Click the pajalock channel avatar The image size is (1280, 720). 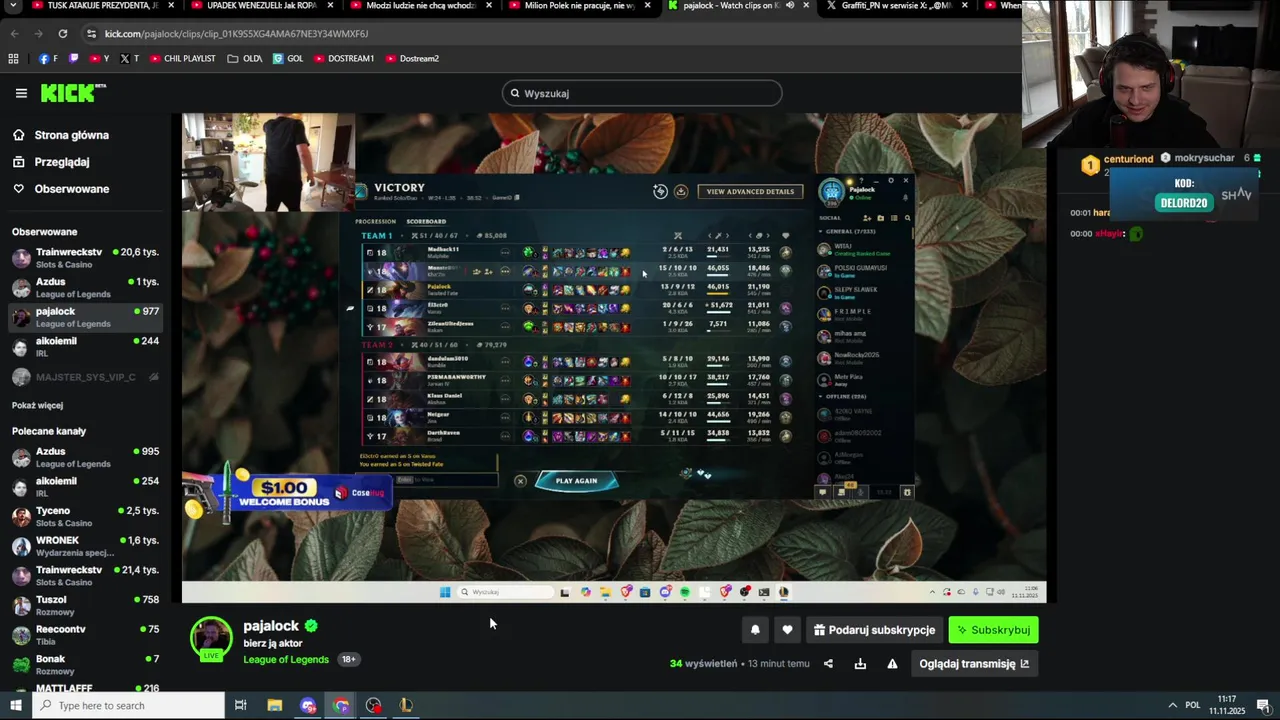pyautogui.click(x=211, y=639)
